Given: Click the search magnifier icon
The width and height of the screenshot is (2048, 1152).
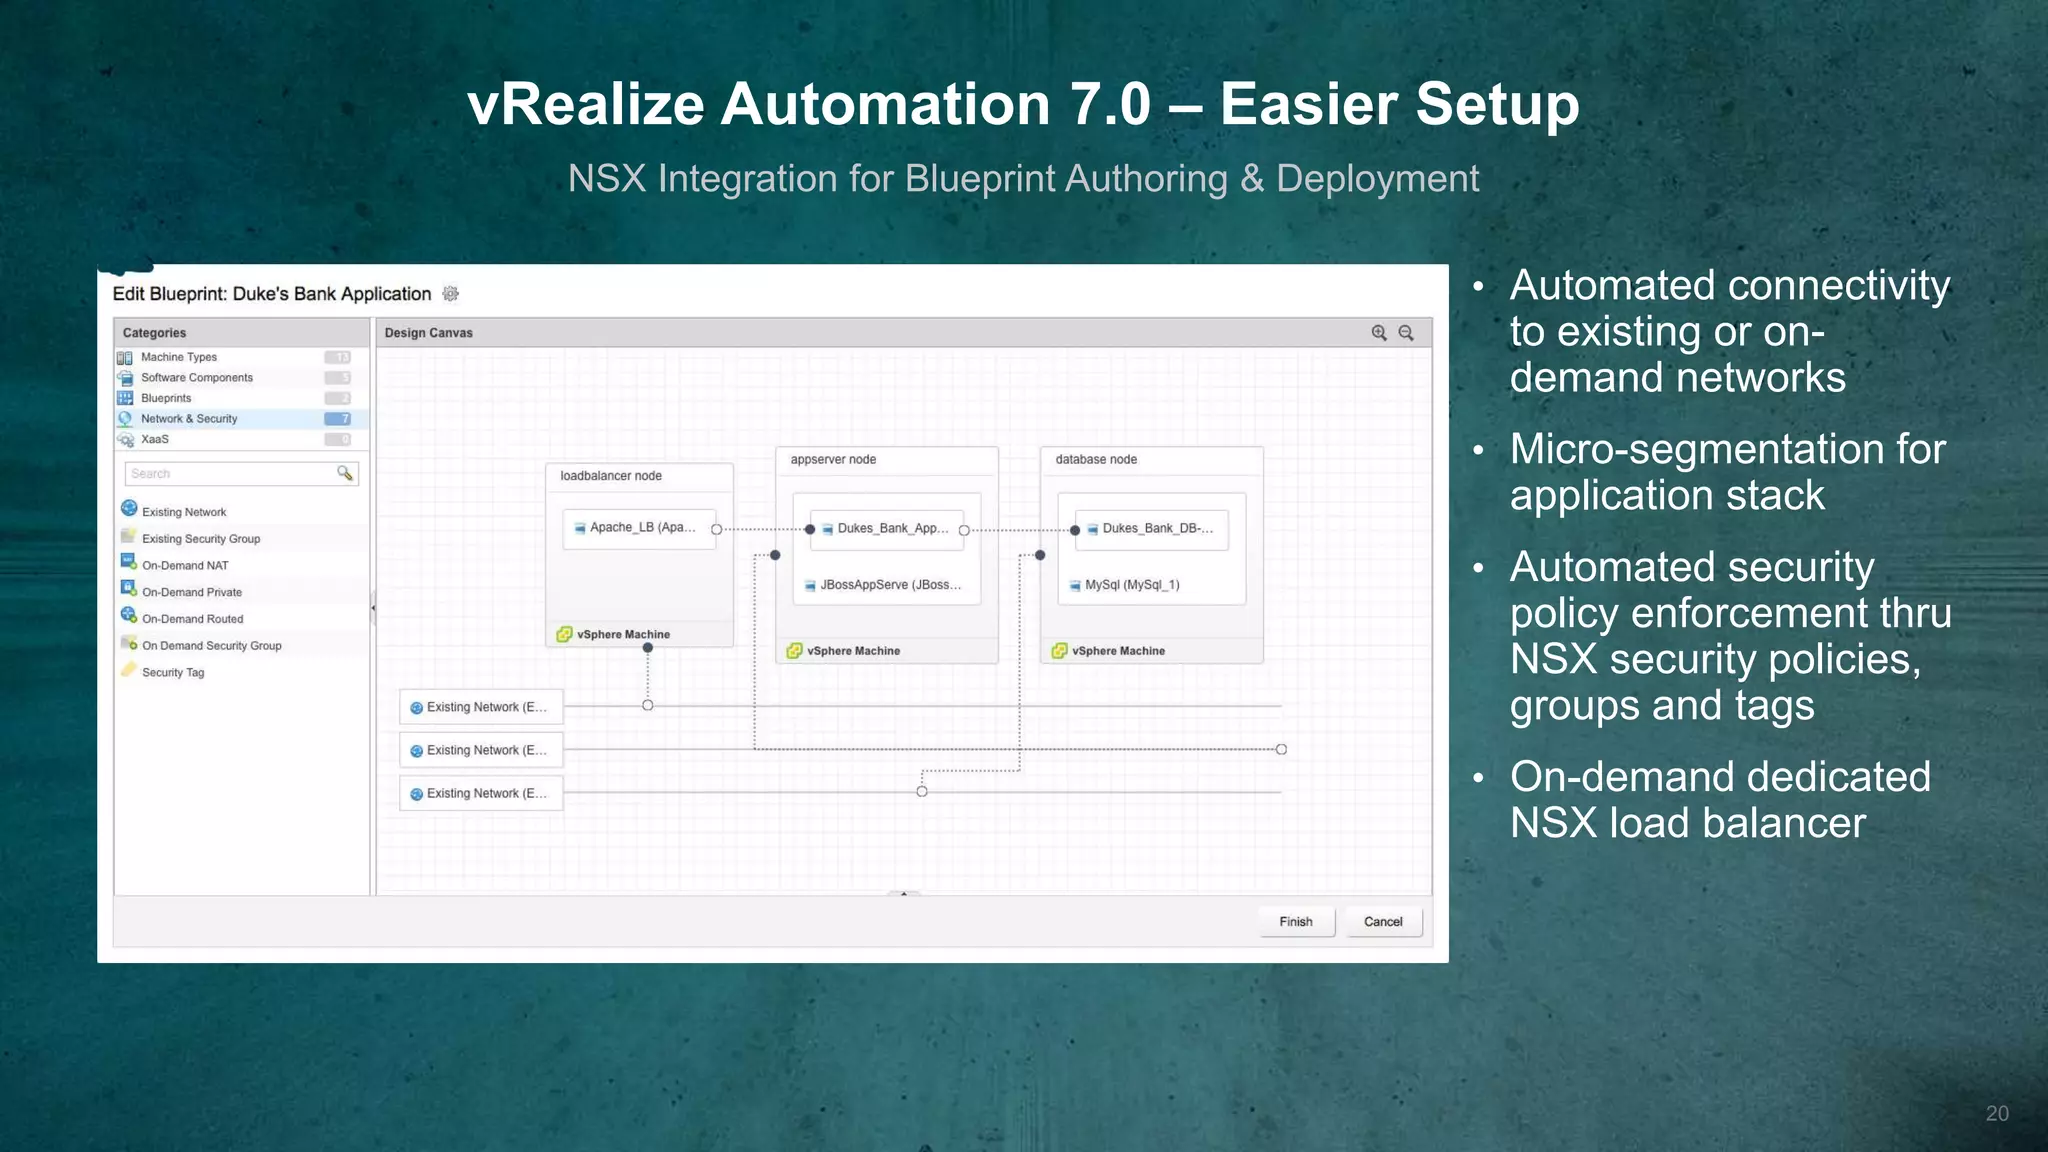Looking at the screenshot, I should pos(345,473).
